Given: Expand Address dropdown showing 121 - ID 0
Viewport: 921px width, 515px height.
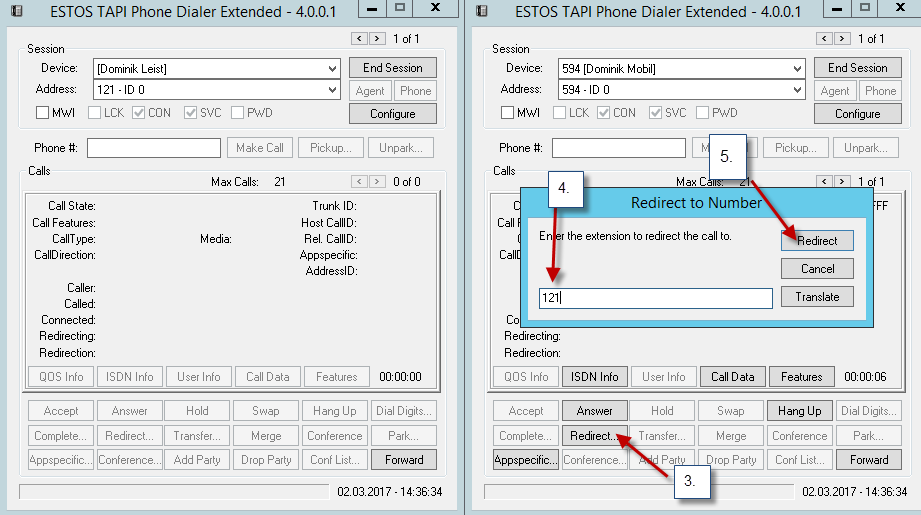Looking at the screenshot, I should 217,90.
